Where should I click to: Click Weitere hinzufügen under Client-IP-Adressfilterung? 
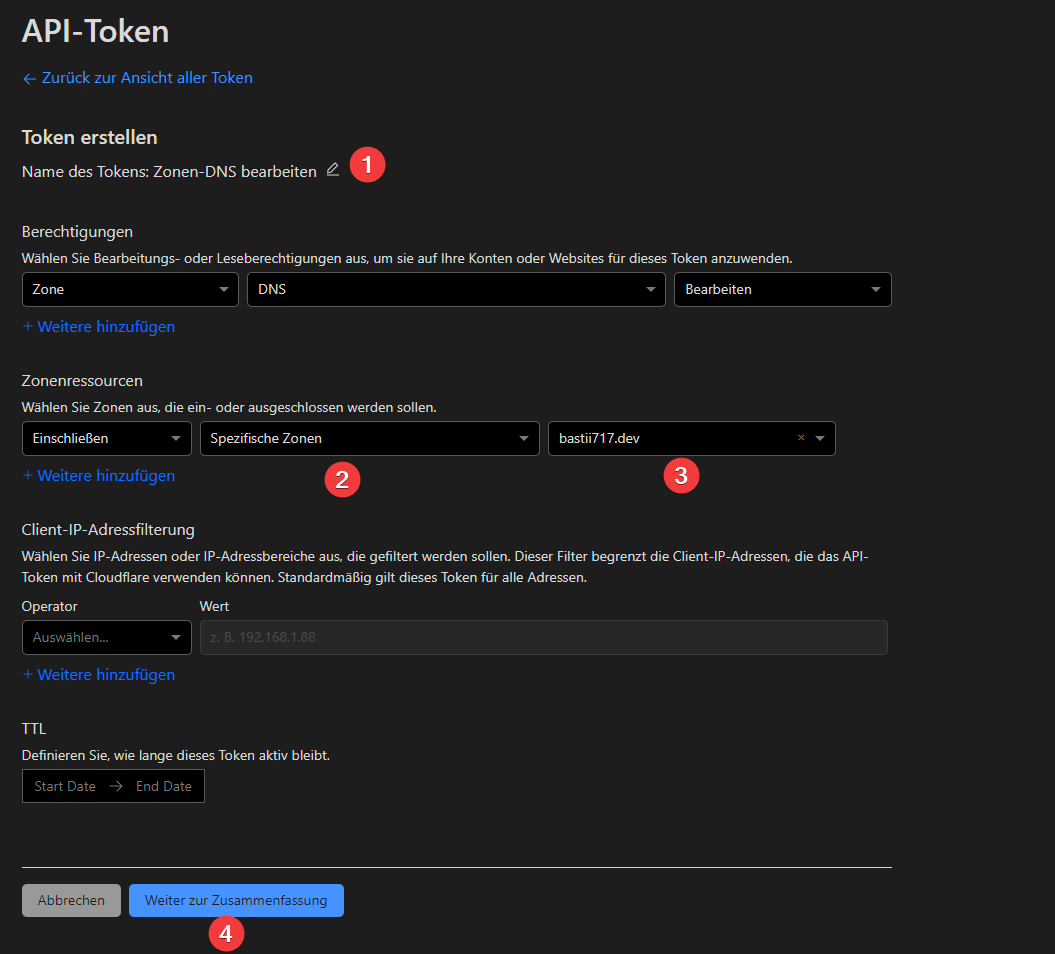pos(99,675)
